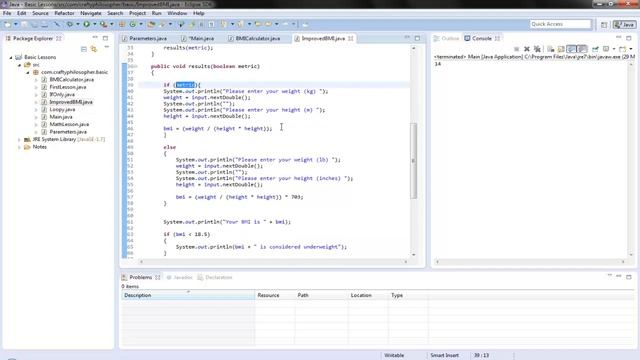Open the Run dropdown arrow
640x360 pixels.
click(x=94, y=24)
